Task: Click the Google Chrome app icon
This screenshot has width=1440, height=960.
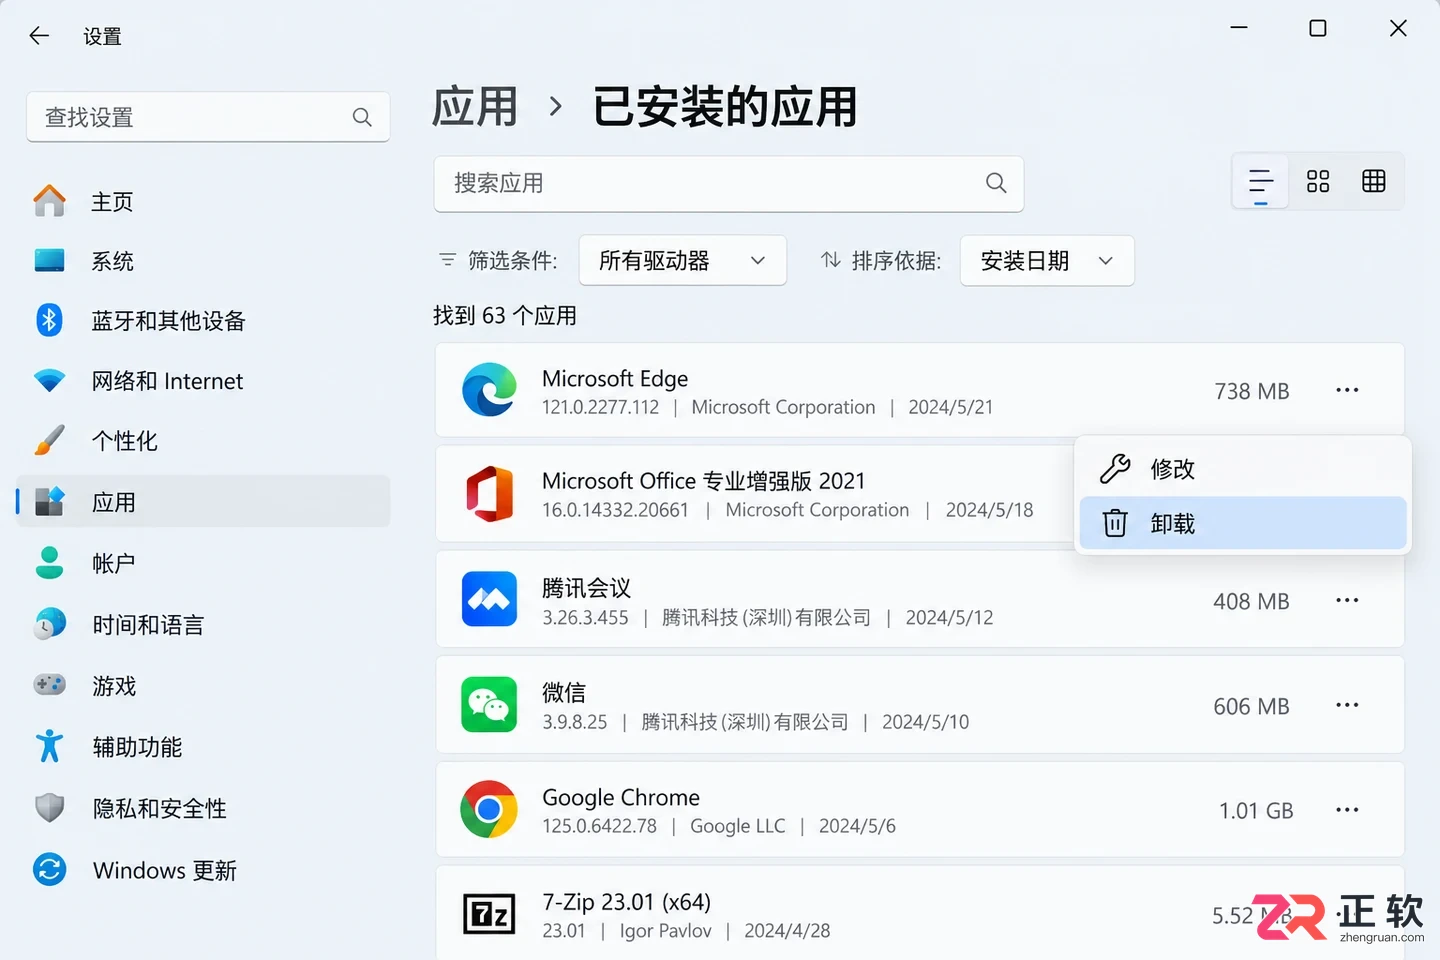Action: pos(489,809)
